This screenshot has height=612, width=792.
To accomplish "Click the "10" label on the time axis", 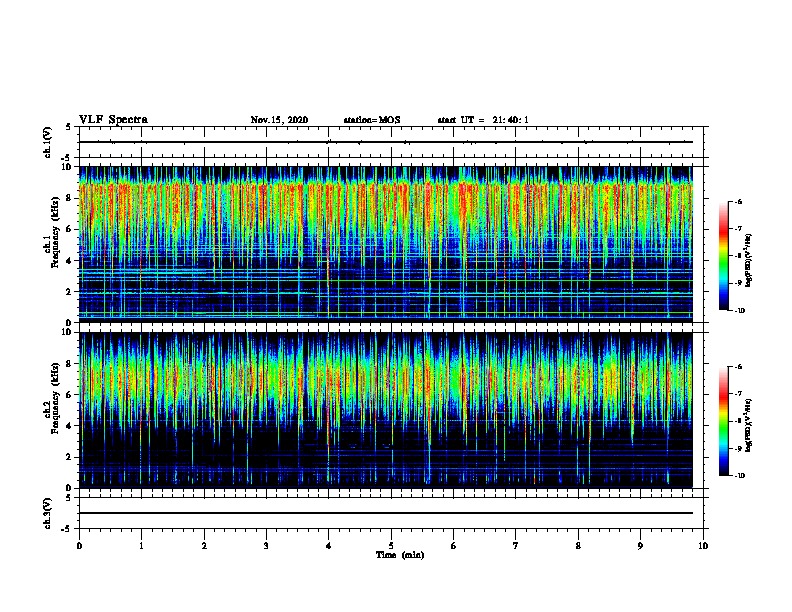I will 703,546.
